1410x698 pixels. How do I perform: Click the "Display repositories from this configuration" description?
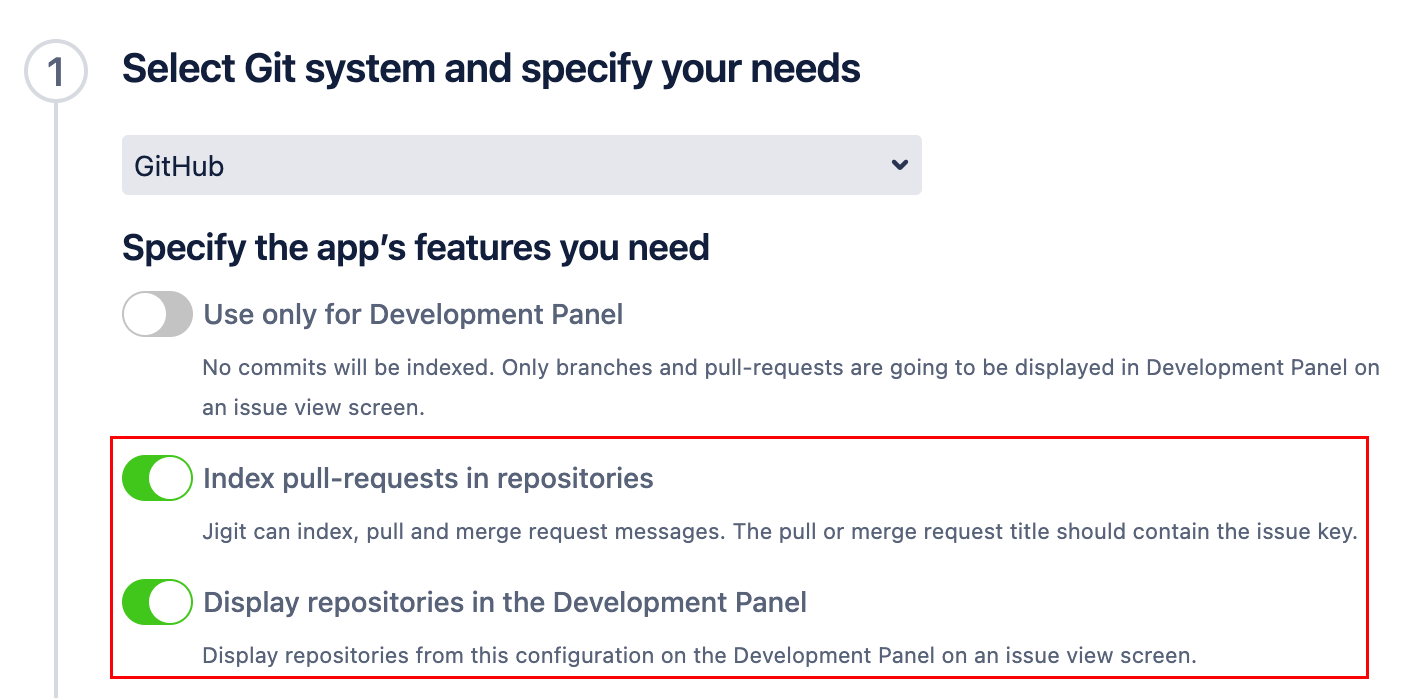(699, 657)
